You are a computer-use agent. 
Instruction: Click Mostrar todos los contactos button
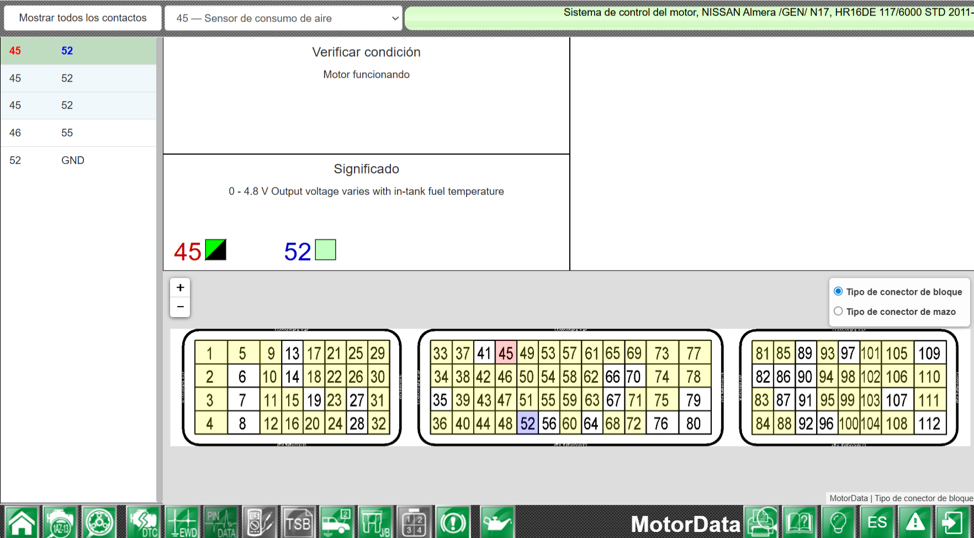click(83, 18)
